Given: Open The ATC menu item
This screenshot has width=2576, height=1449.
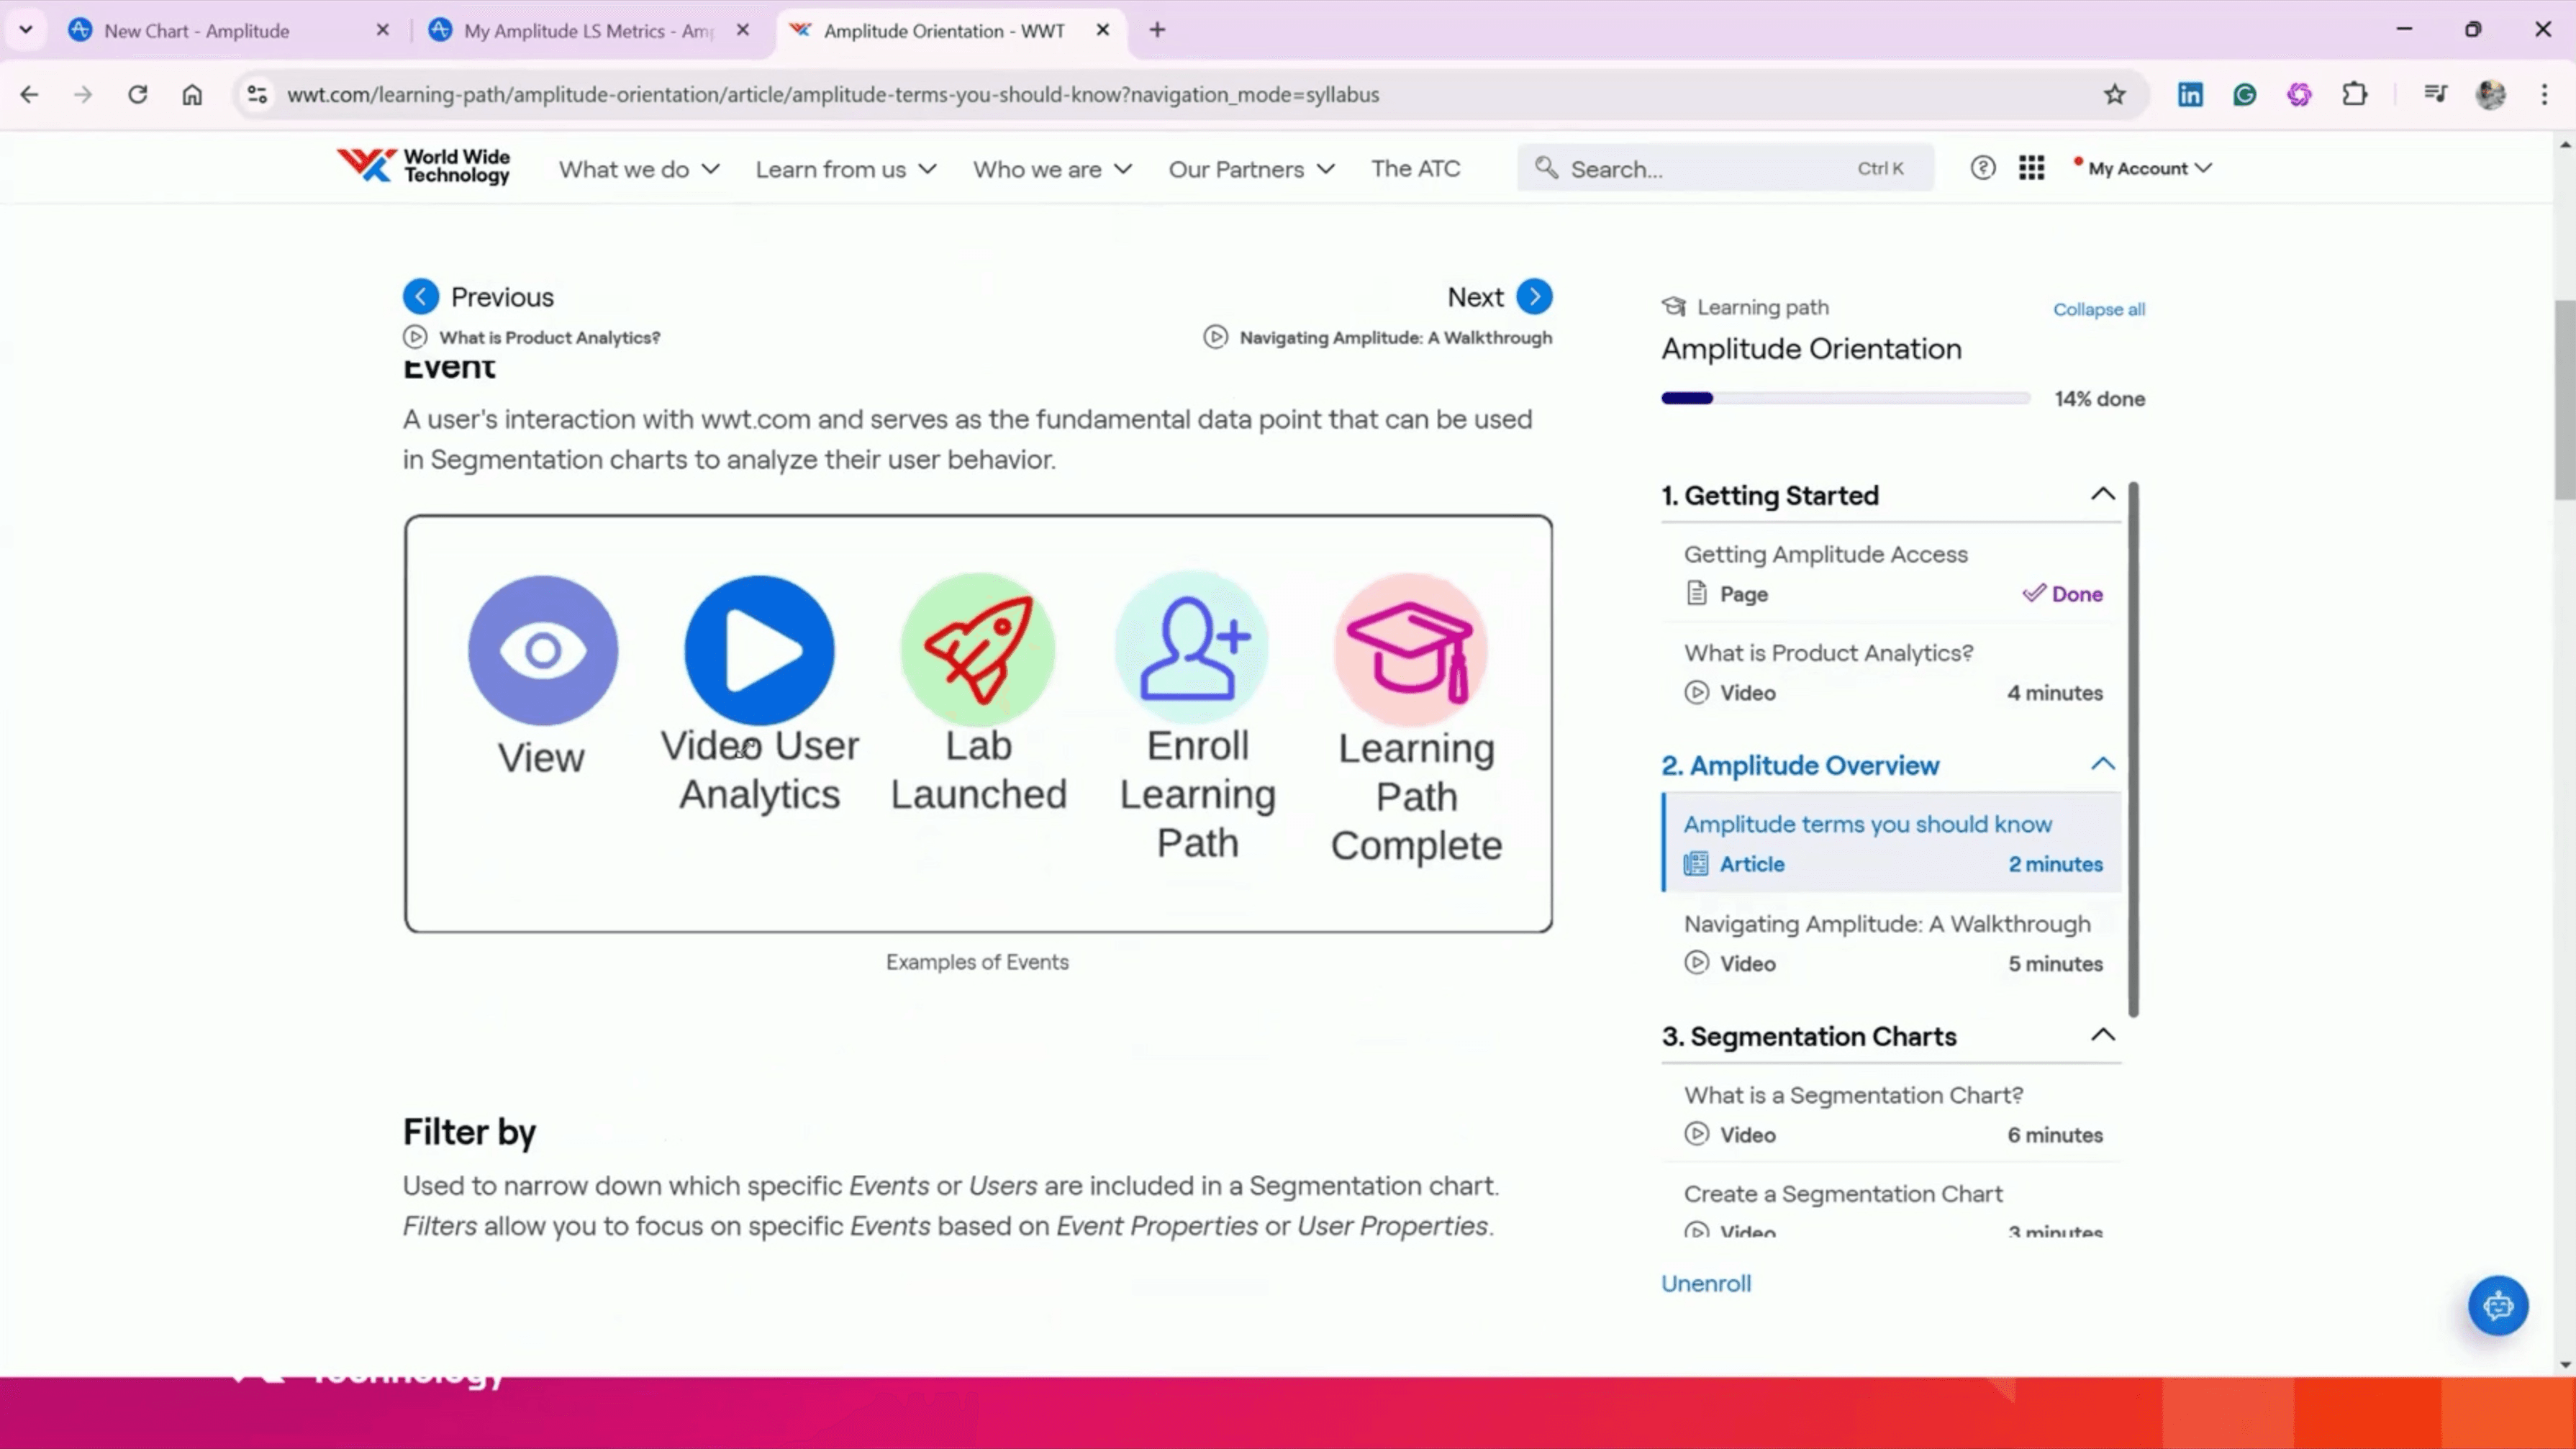Looking at the screenshot, I should (1415, 169).
